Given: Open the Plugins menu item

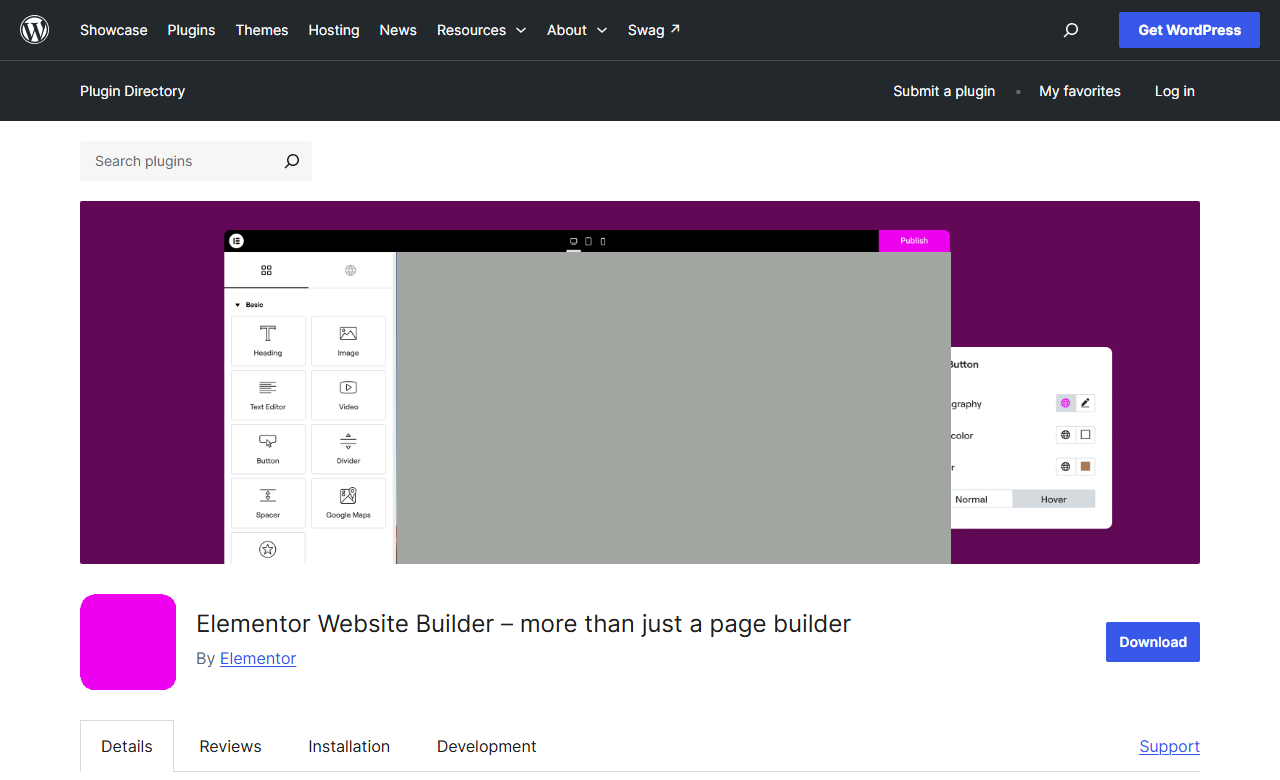Looking at the screenshot, I should tap(191, 30).
